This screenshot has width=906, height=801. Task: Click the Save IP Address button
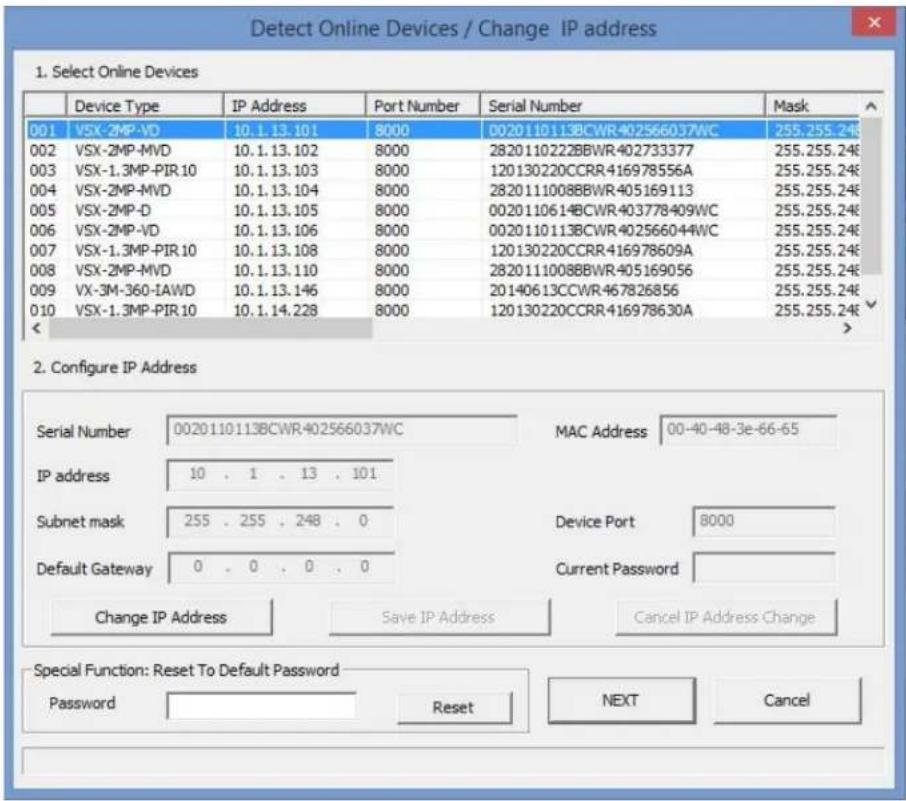click(439, 617)
